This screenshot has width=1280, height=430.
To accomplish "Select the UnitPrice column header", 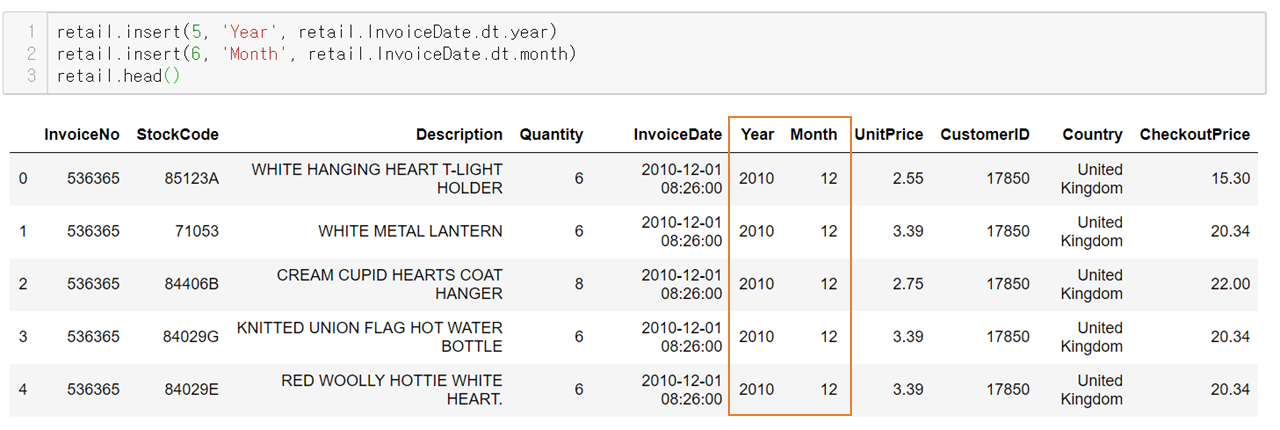I will point(889,134).
